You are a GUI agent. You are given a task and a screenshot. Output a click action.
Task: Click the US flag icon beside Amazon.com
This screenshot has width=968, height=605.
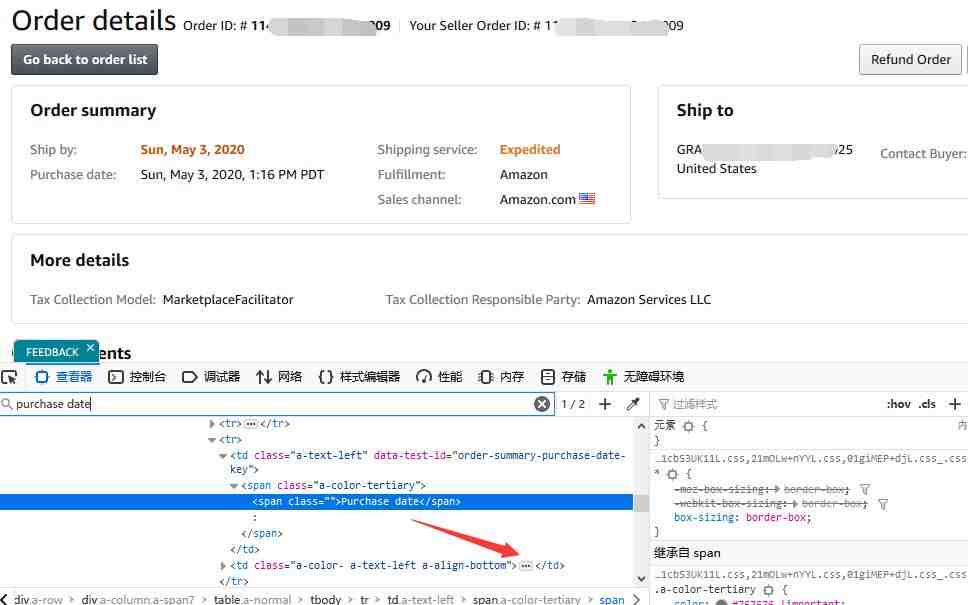coord(587,199)
